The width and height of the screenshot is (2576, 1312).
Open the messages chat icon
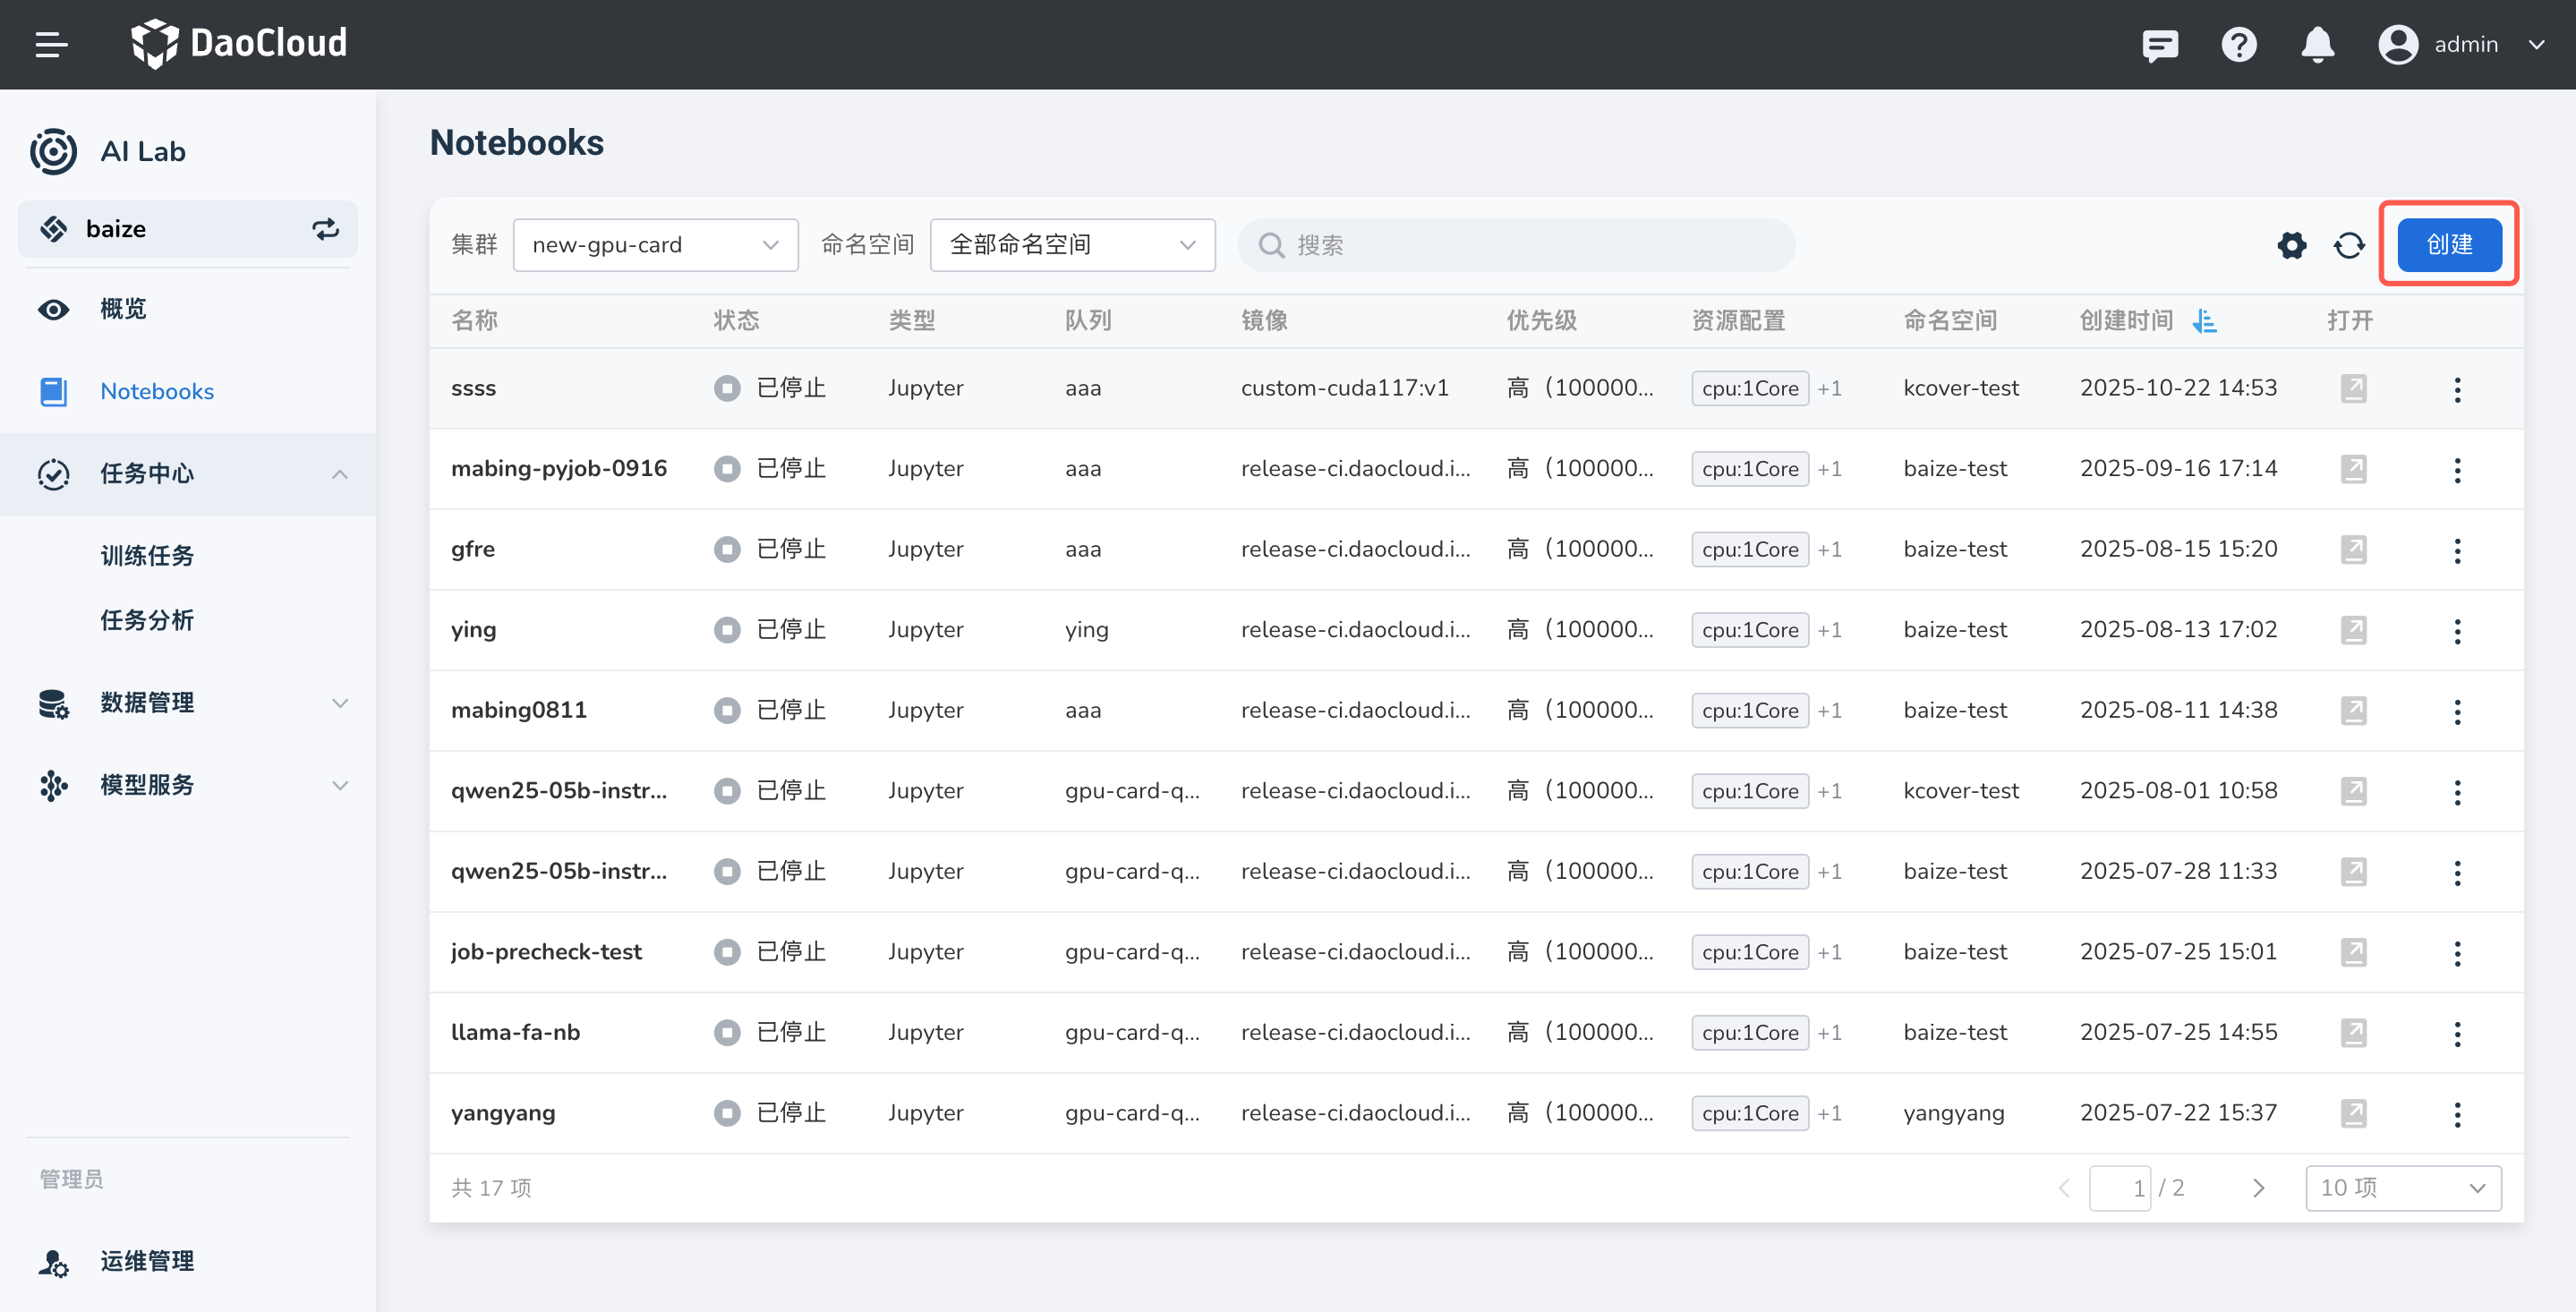point(2159,45)
